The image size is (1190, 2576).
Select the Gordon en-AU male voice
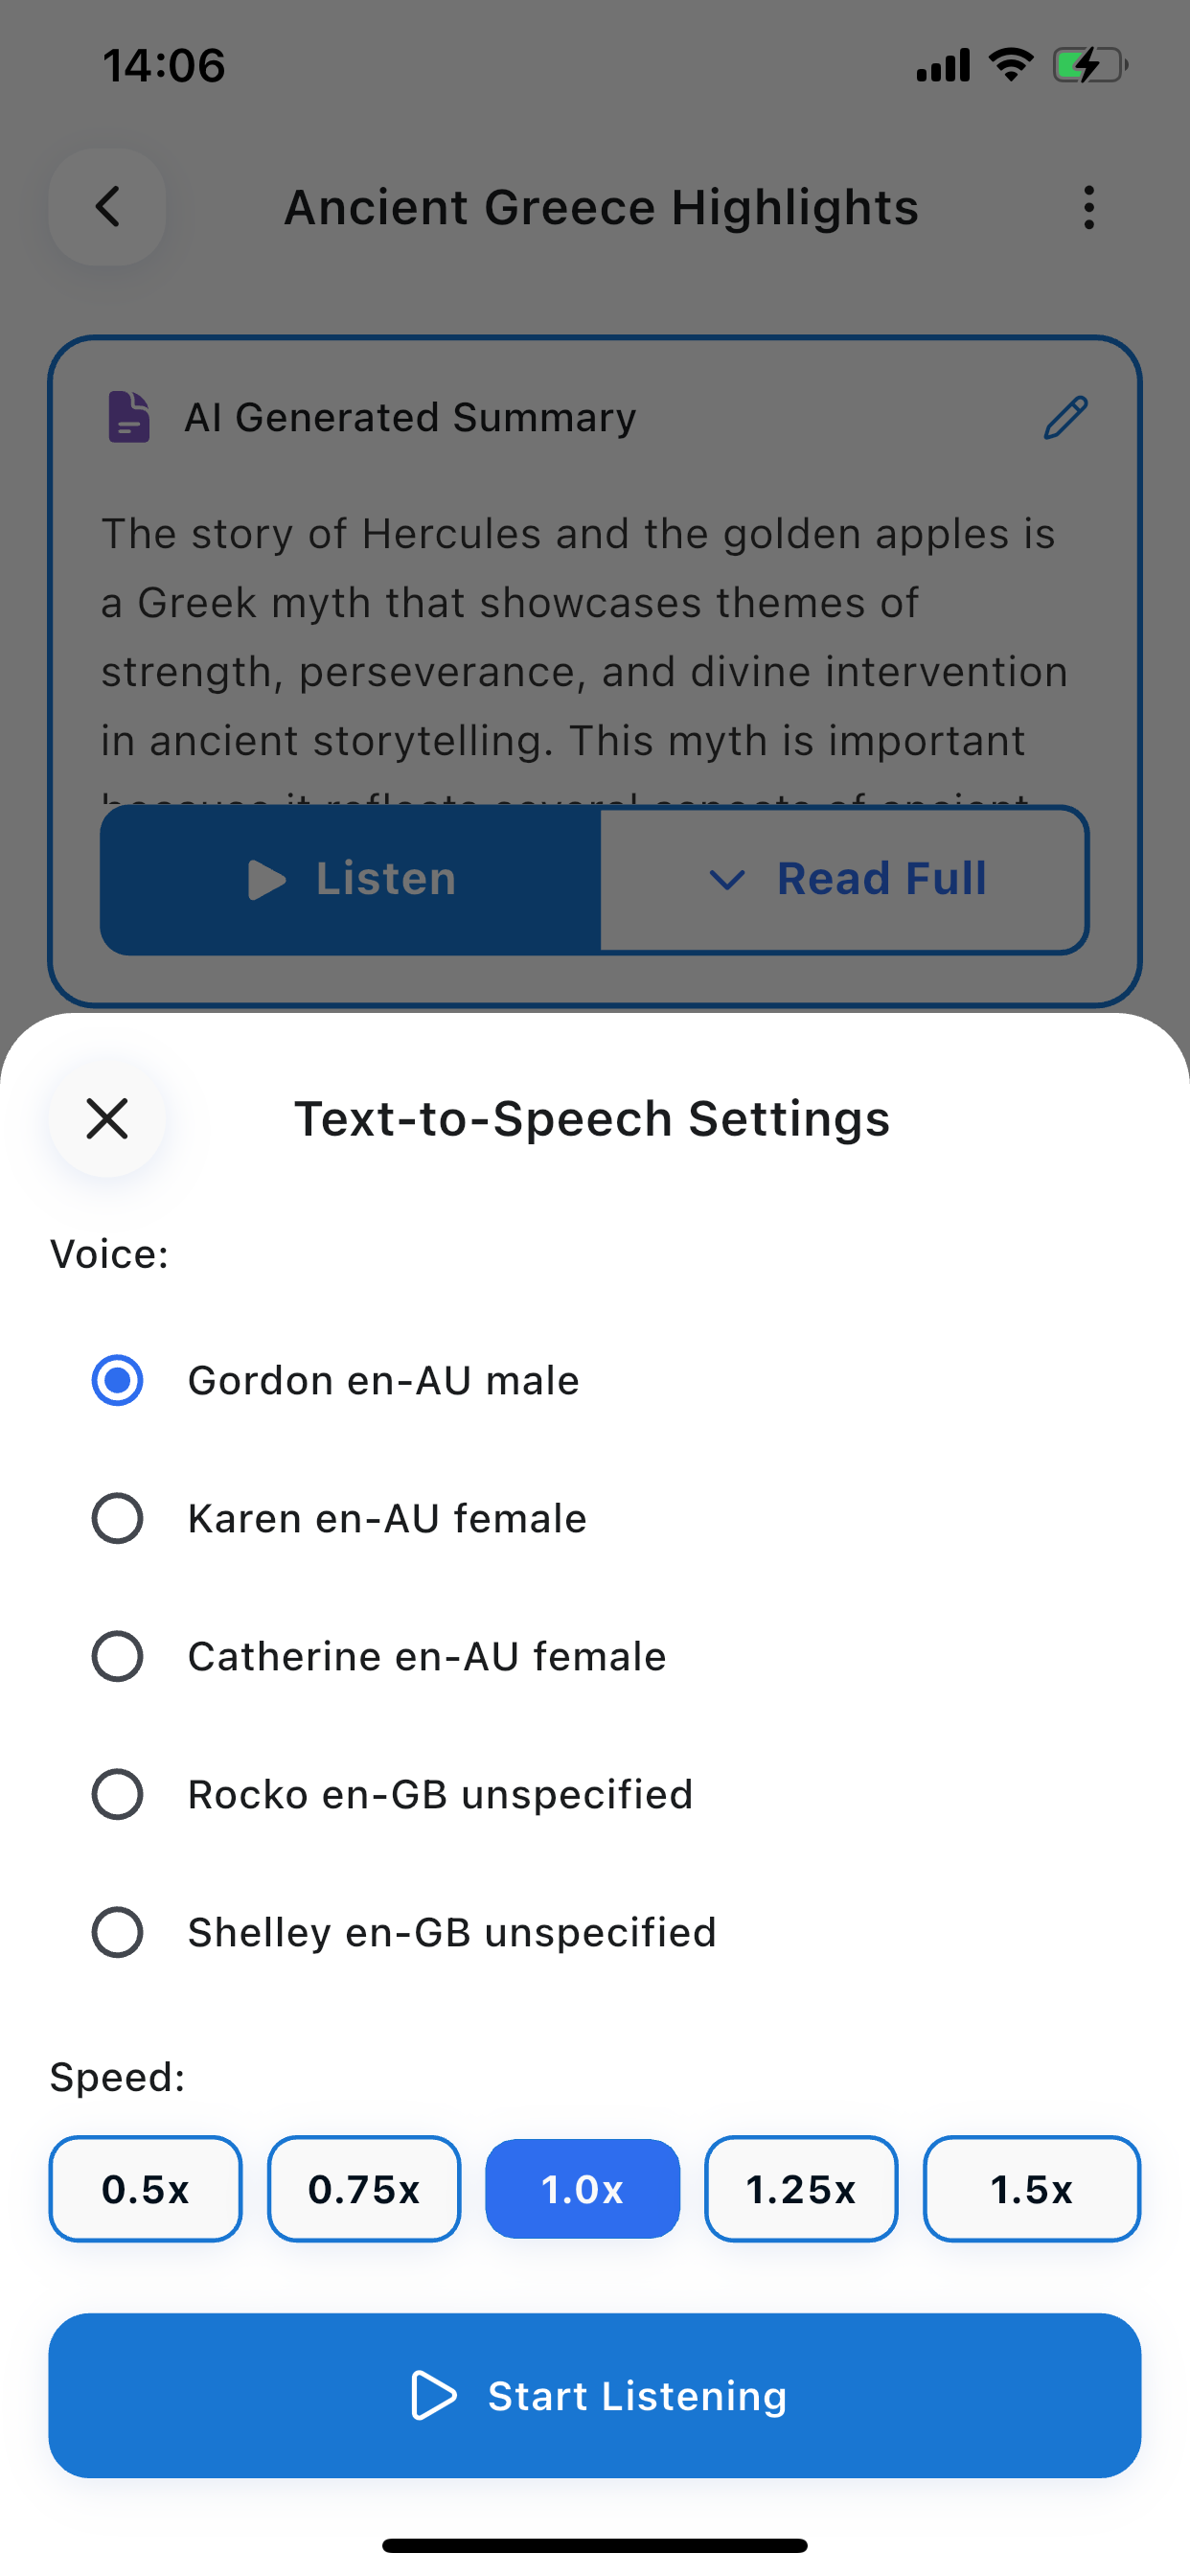click(x=117, y=1380)
